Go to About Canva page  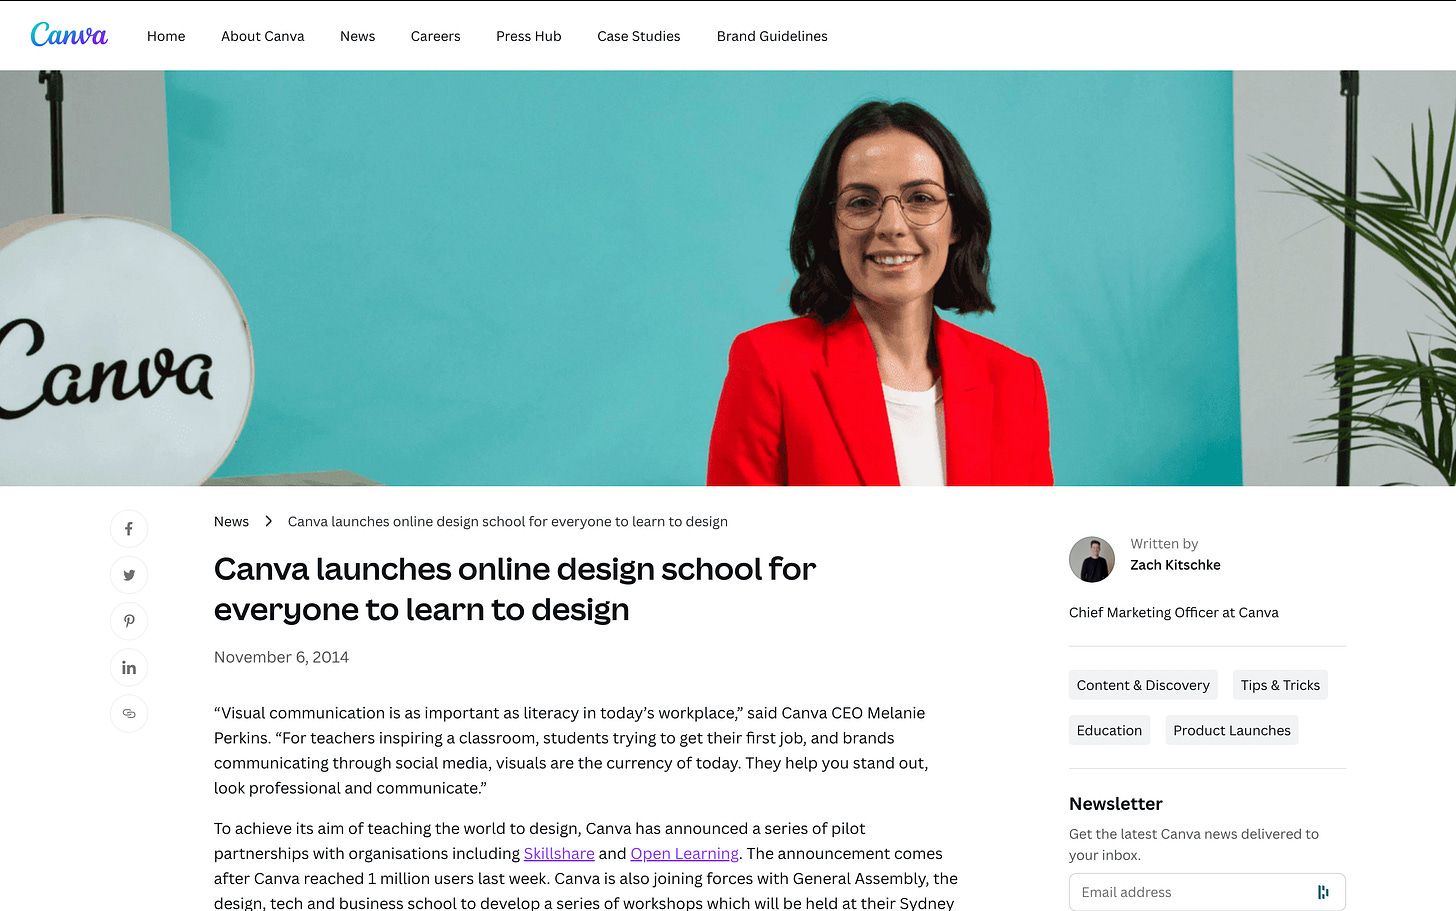[263, 36]
